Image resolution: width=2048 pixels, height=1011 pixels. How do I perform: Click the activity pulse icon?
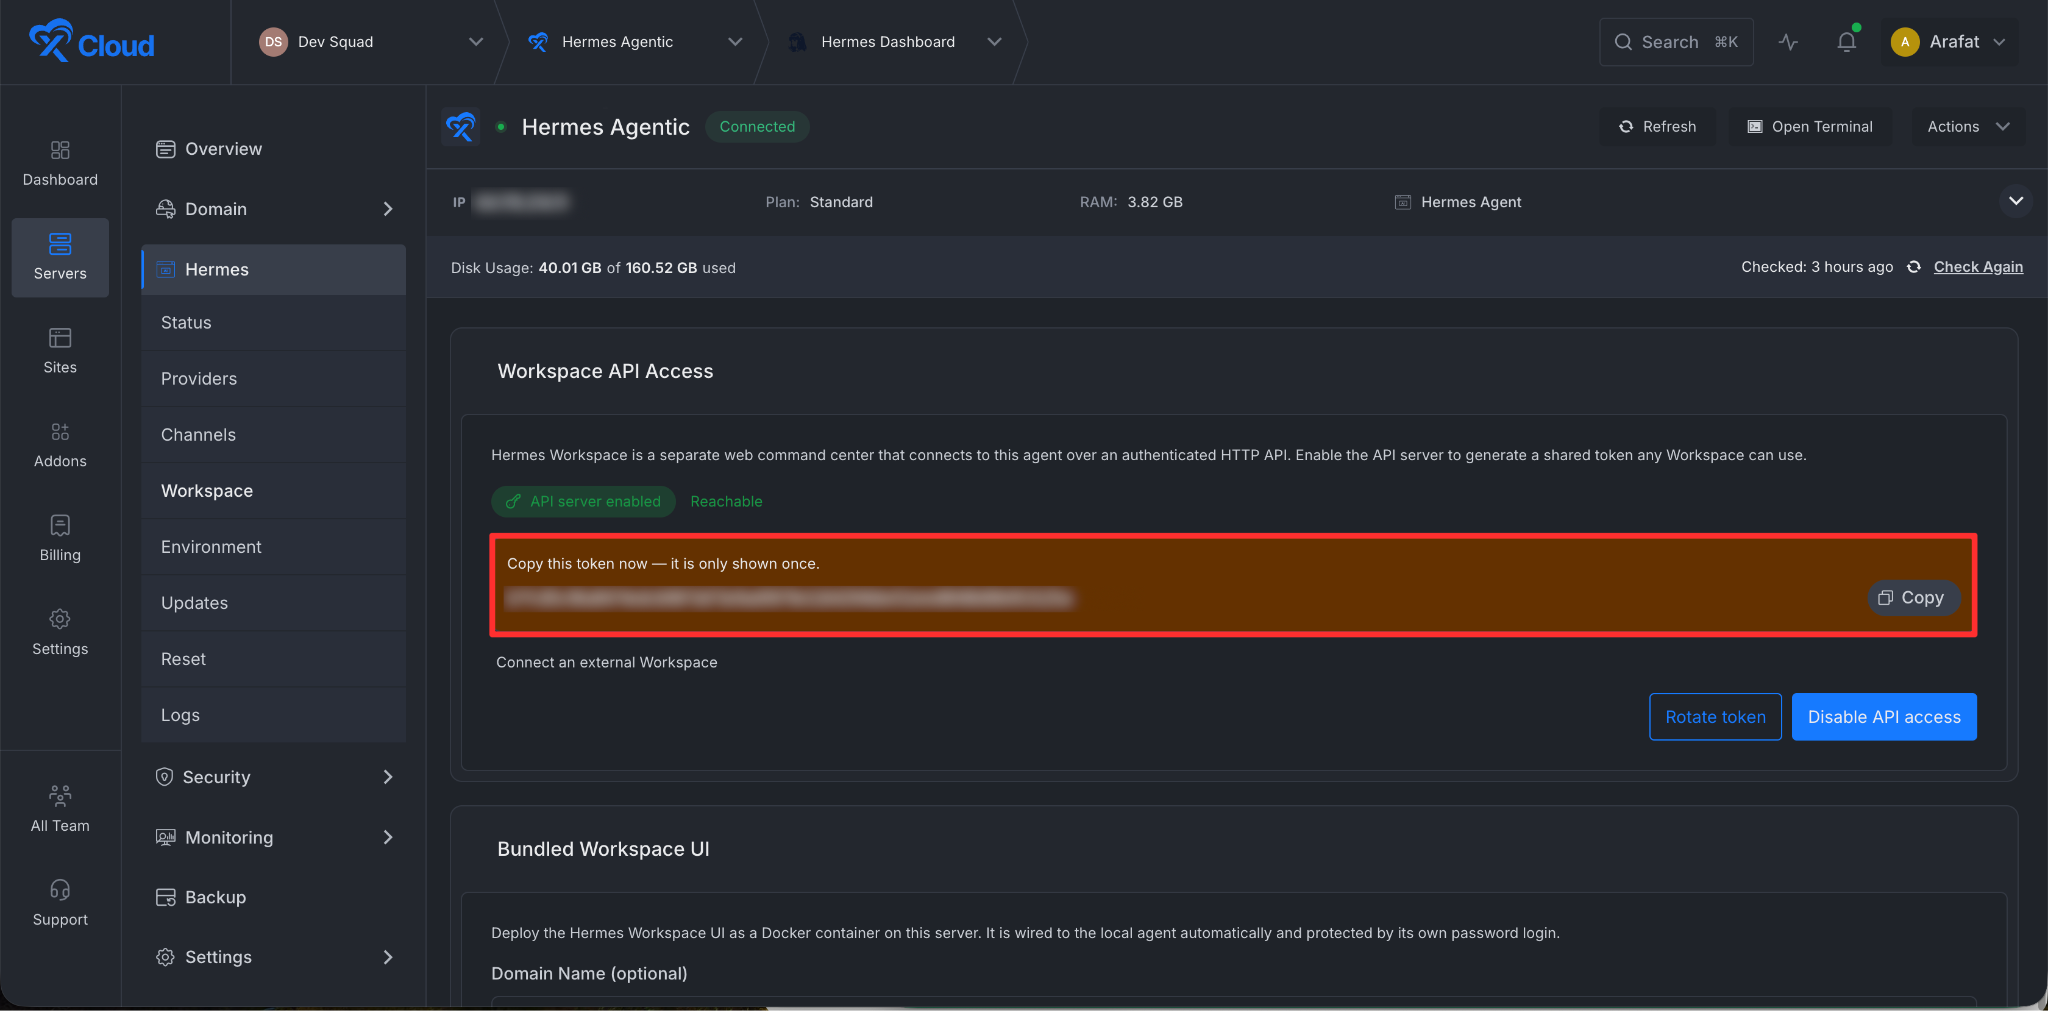pos(1789,42)
